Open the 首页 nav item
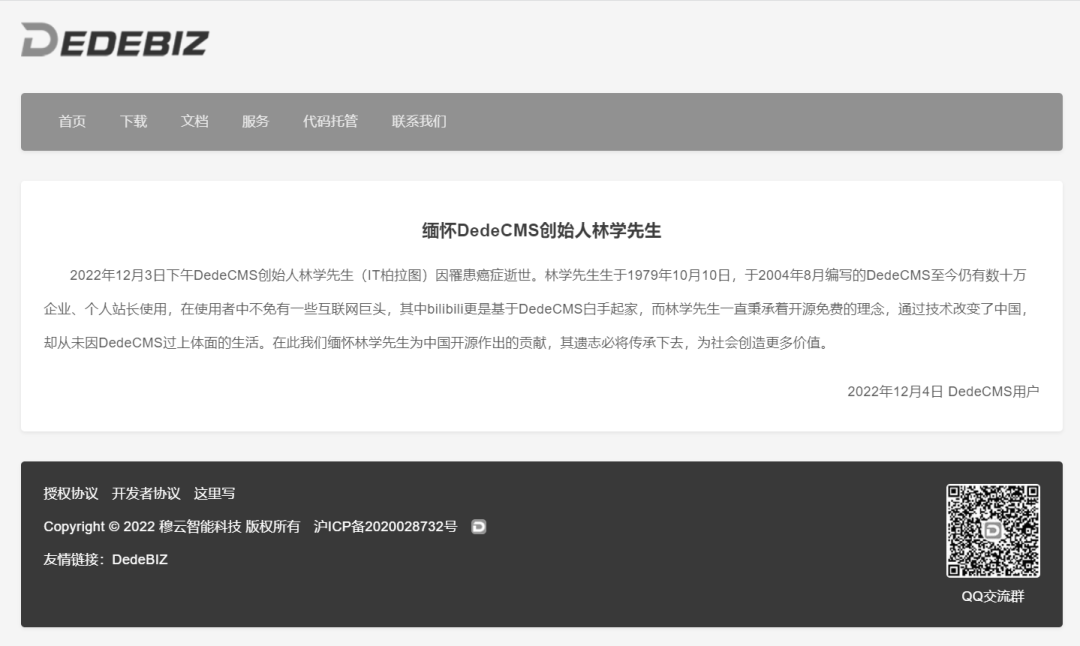This screenshot has width=1080, height=646. click(72, 121)
